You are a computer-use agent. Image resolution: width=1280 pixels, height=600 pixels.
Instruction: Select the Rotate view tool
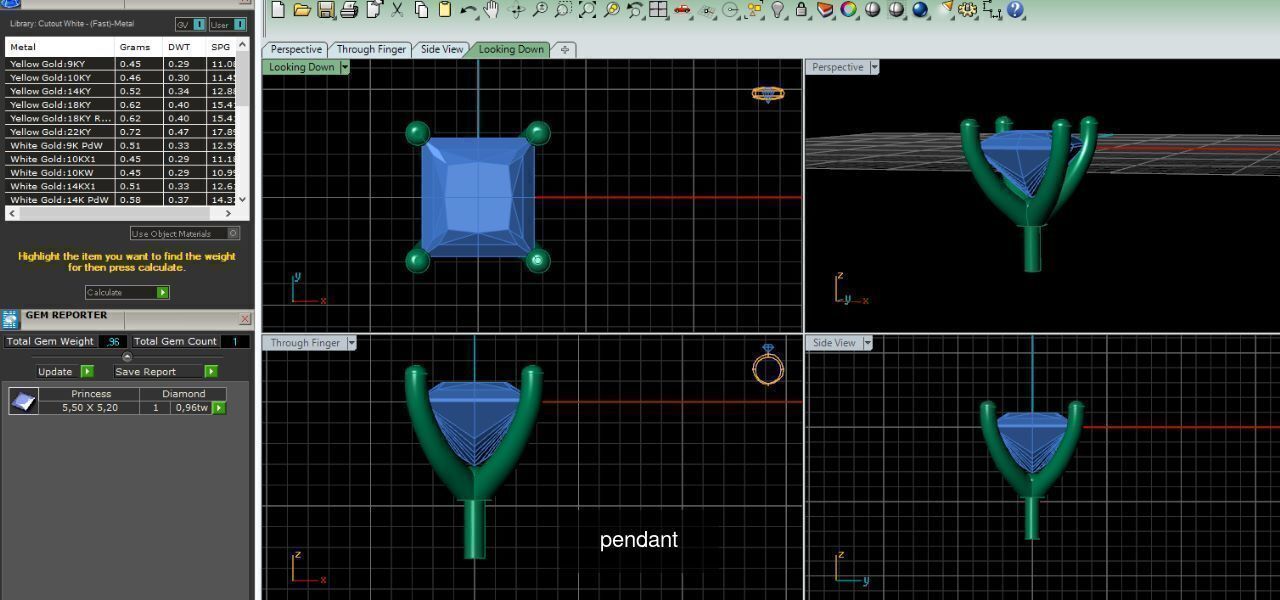(x=516, y=10)
